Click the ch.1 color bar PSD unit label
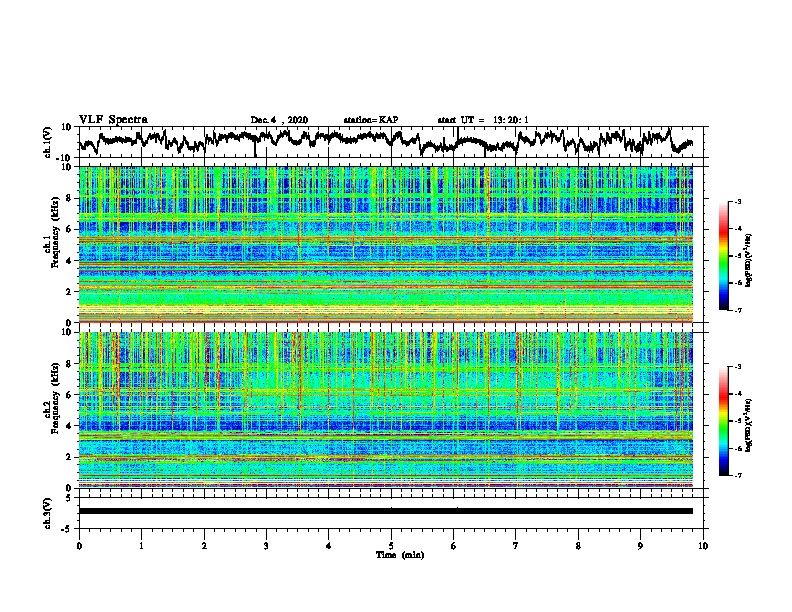The width and height of the screenshot is (792, 612). [x=749, y=261]
